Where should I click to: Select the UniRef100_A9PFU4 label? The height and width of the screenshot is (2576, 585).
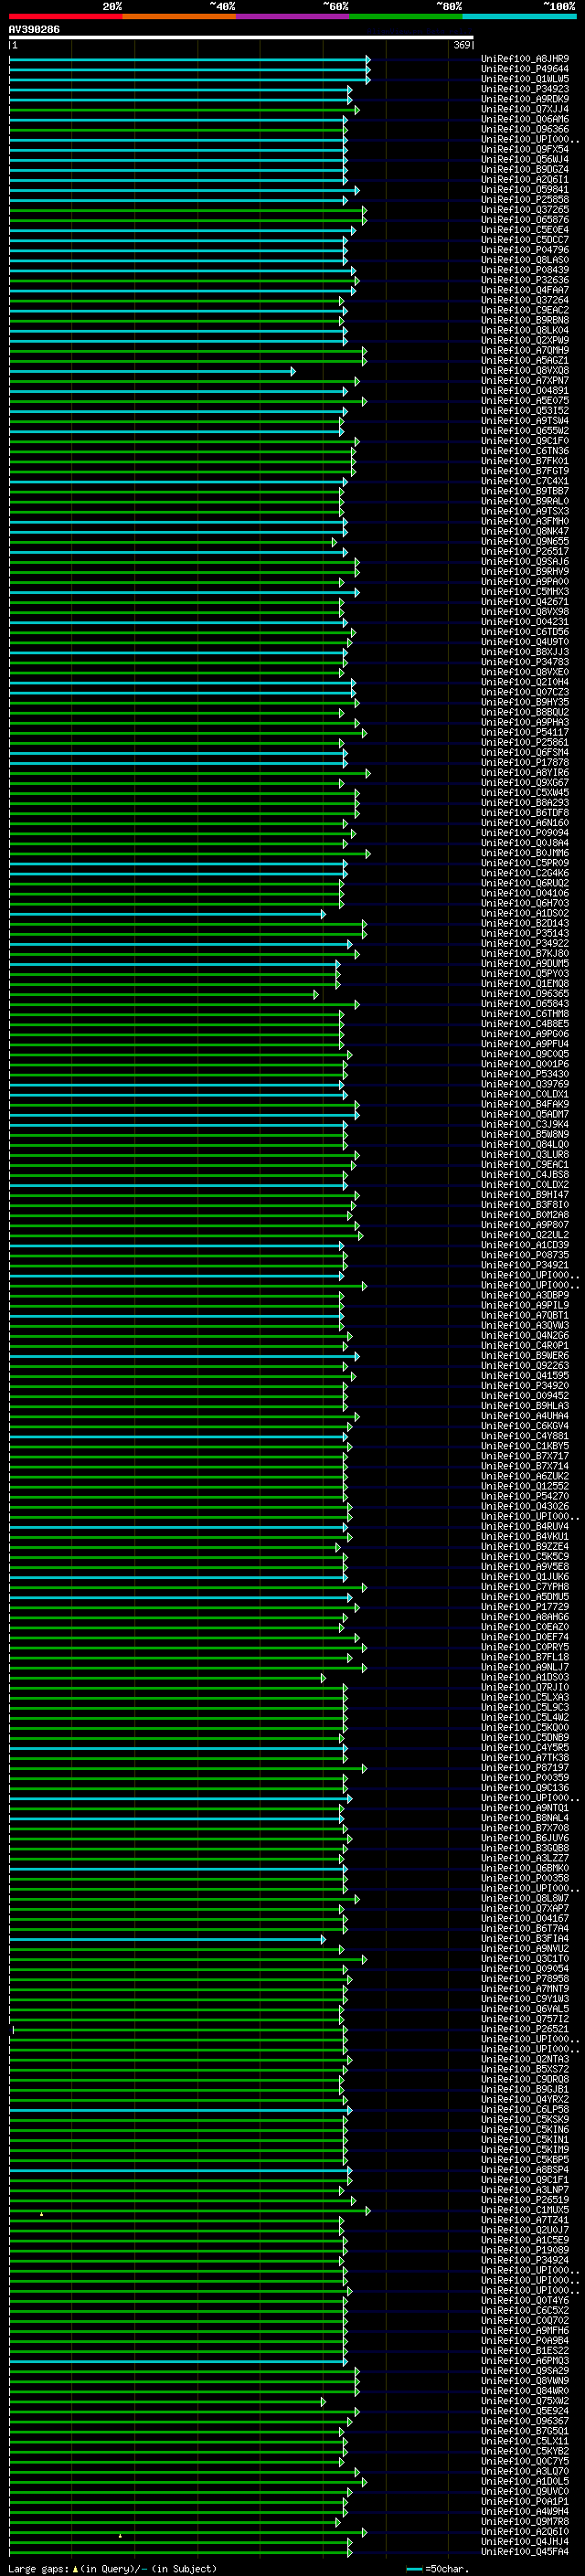[525, 1044]
